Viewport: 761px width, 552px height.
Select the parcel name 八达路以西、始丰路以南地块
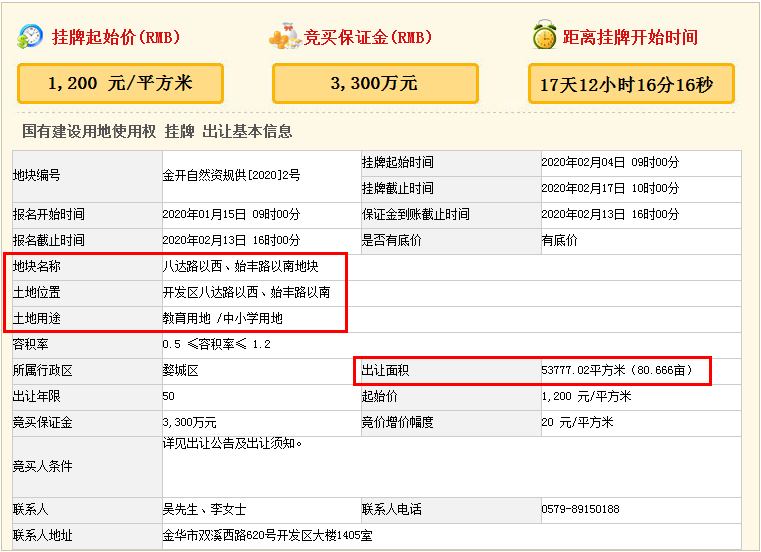tap(240, 267)
